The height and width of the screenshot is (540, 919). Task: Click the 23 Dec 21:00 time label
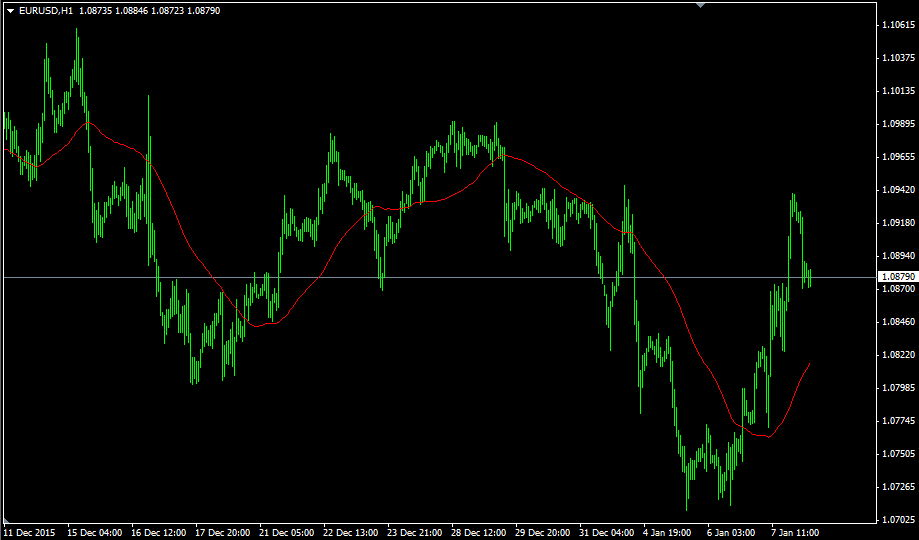click(x=414, y=532)
